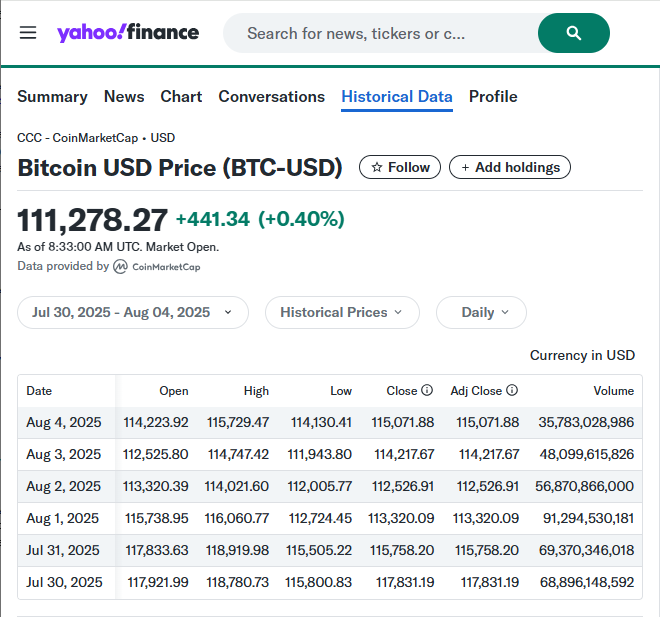Click open value 112,525.80
Screen dimensions: 660x617
pyautogui.click(x=155, y=454)
